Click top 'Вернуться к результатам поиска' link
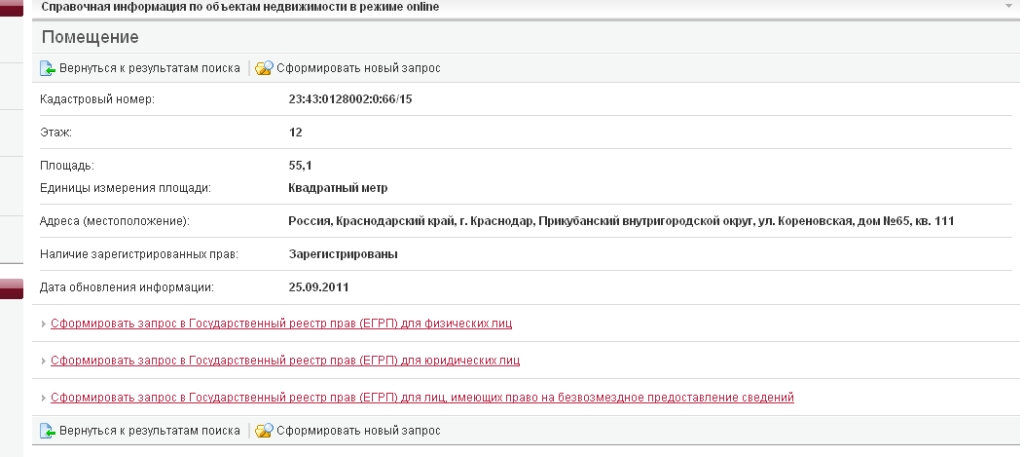The height and width of the screenshot is (457, 1024). (147, 69)
